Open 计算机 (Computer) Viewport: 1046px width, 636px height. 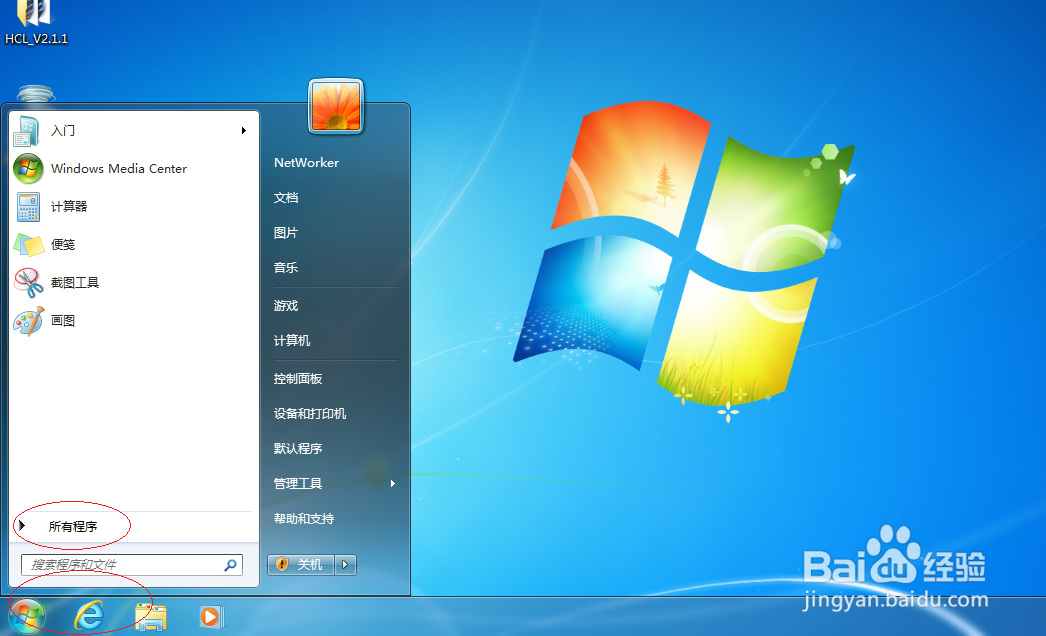pos(292,340)
